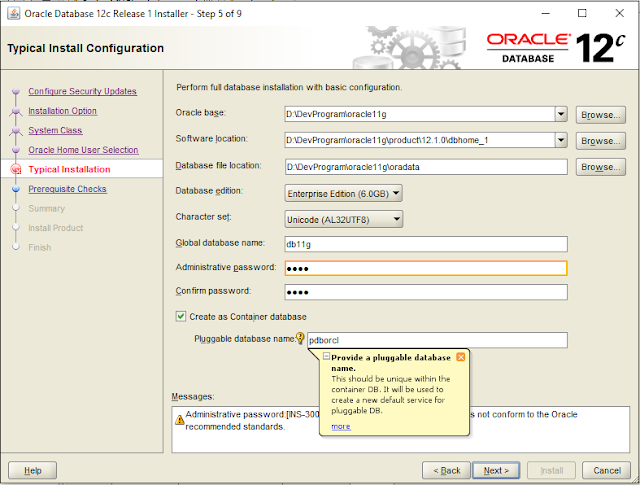Click the Next button

point(496,470)
